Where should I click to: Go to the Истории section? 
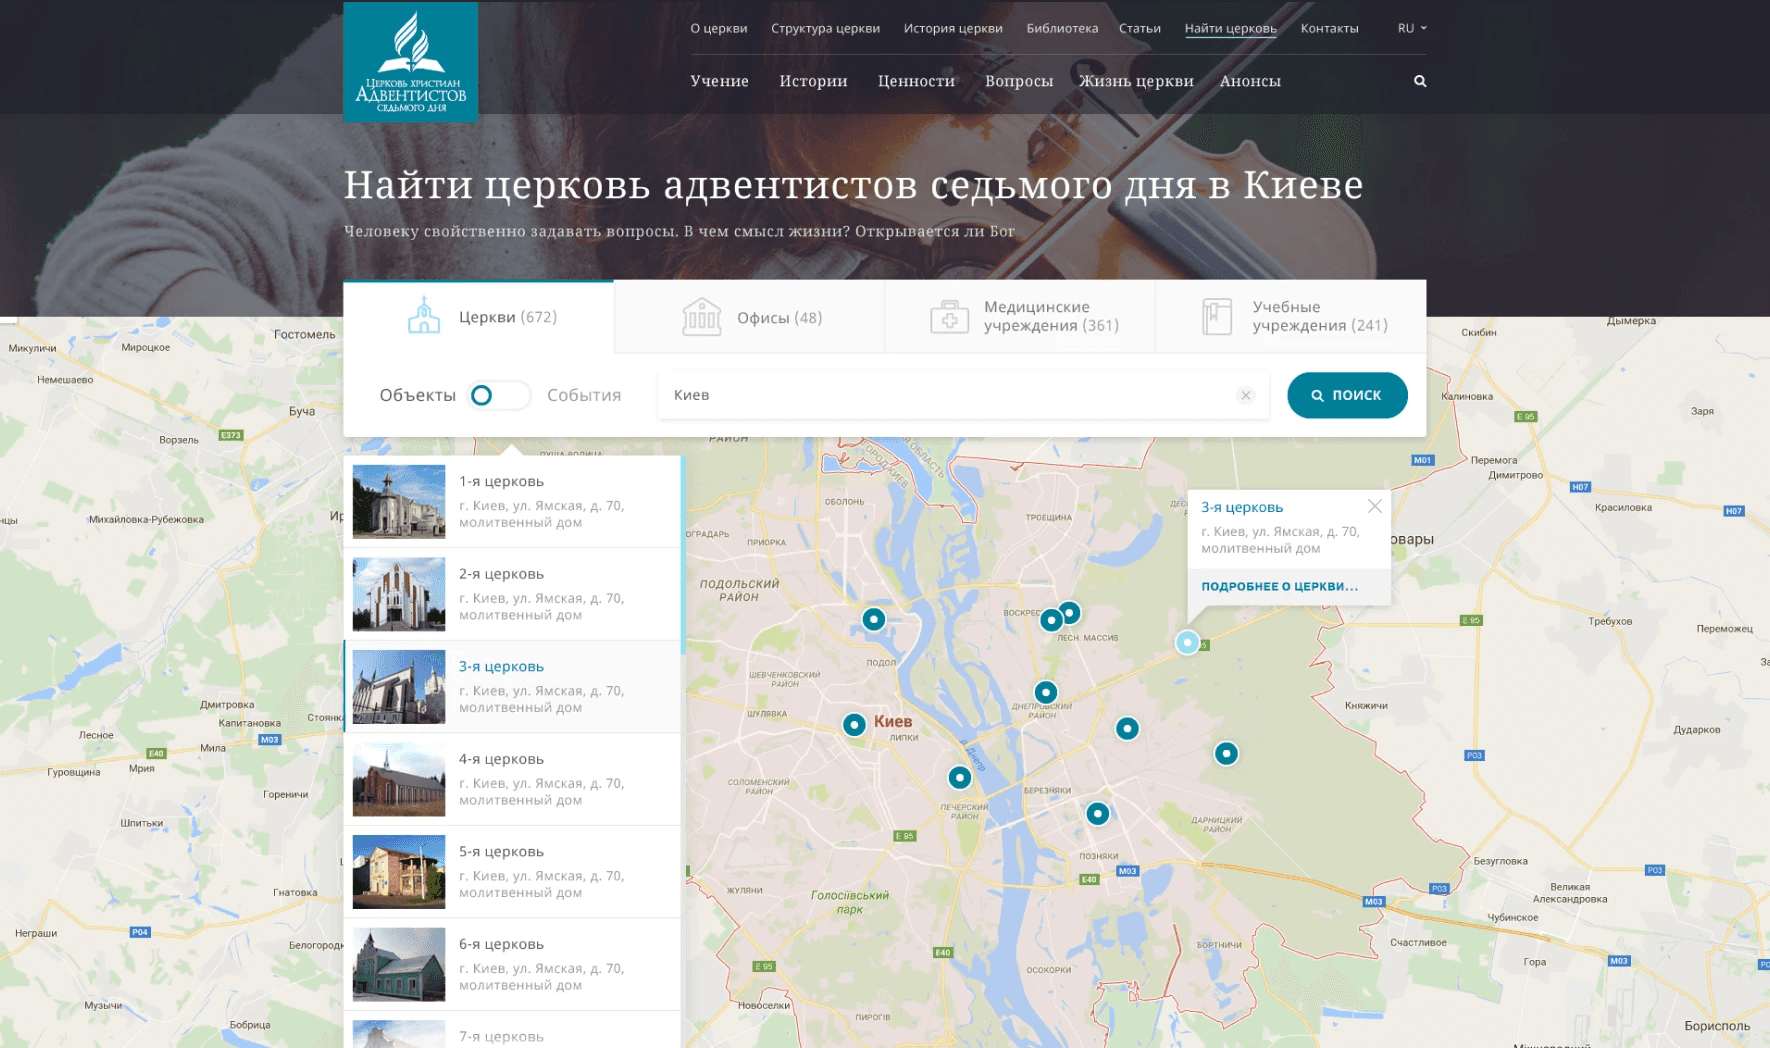pyautogui.click(x=813, y=81)
